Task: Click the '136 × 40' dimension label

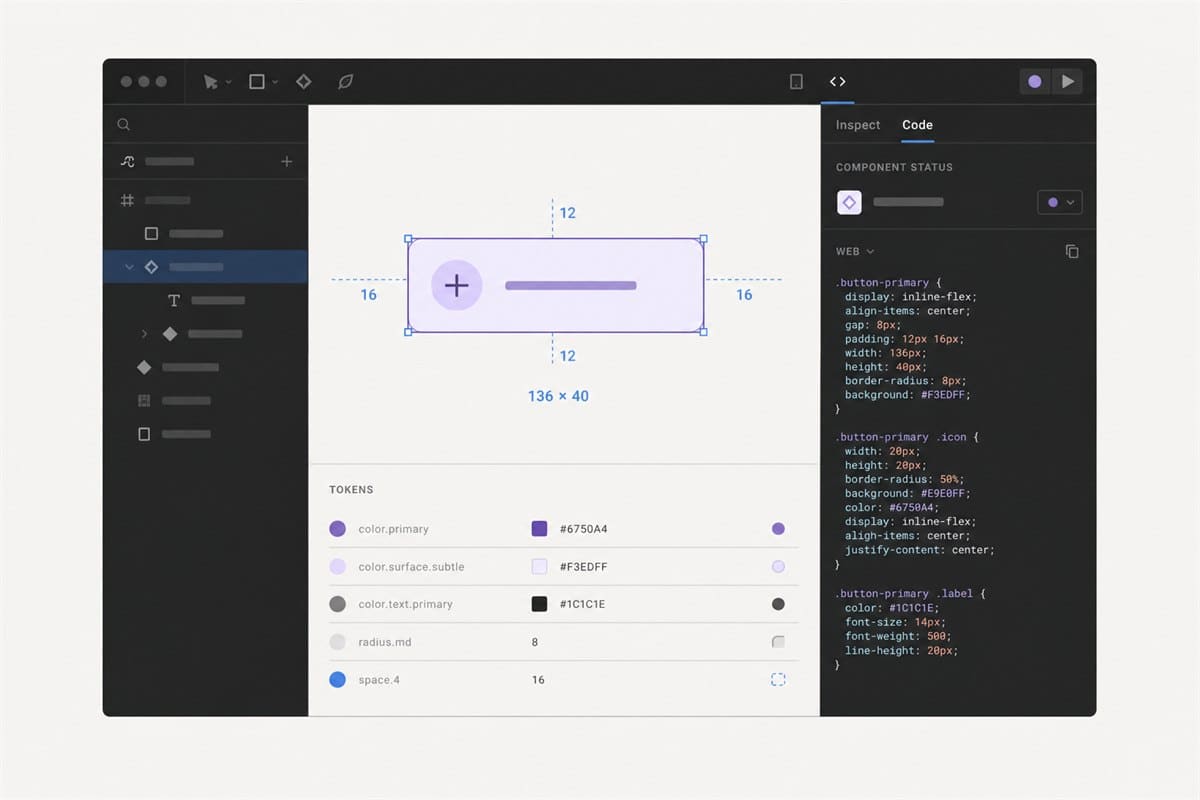Action: (558, 396)
